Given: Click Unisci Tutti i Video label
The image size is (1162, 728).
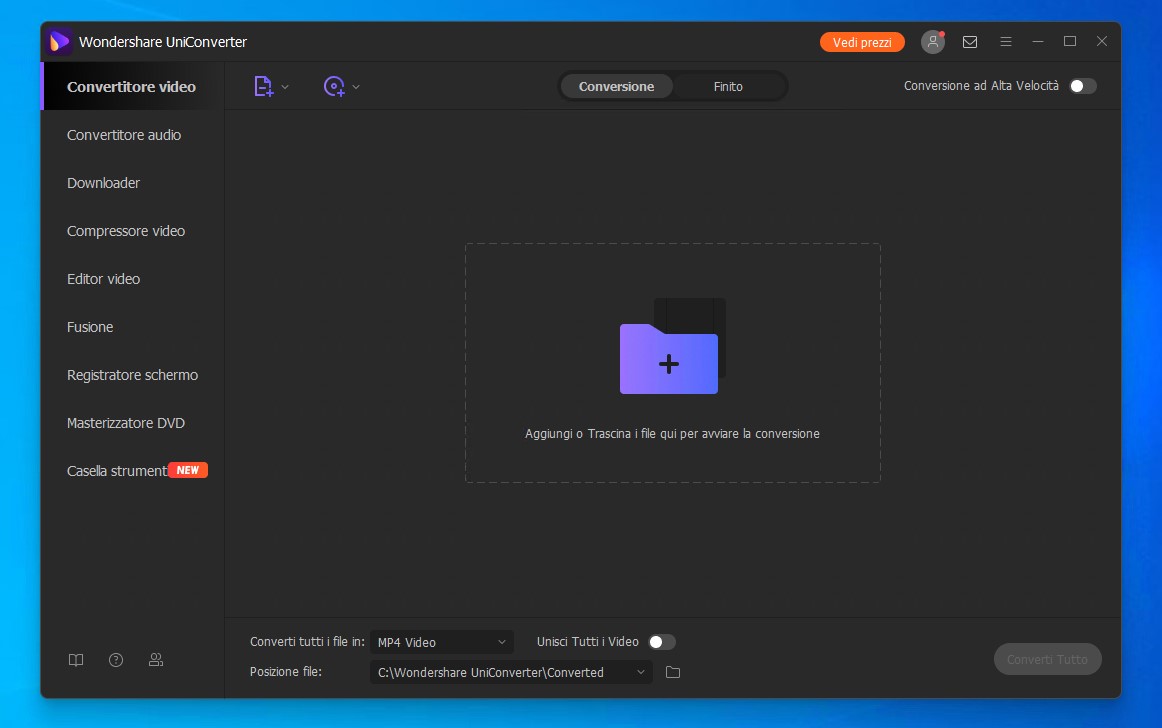Looking at the screenshot, I should tap(587, 642).
